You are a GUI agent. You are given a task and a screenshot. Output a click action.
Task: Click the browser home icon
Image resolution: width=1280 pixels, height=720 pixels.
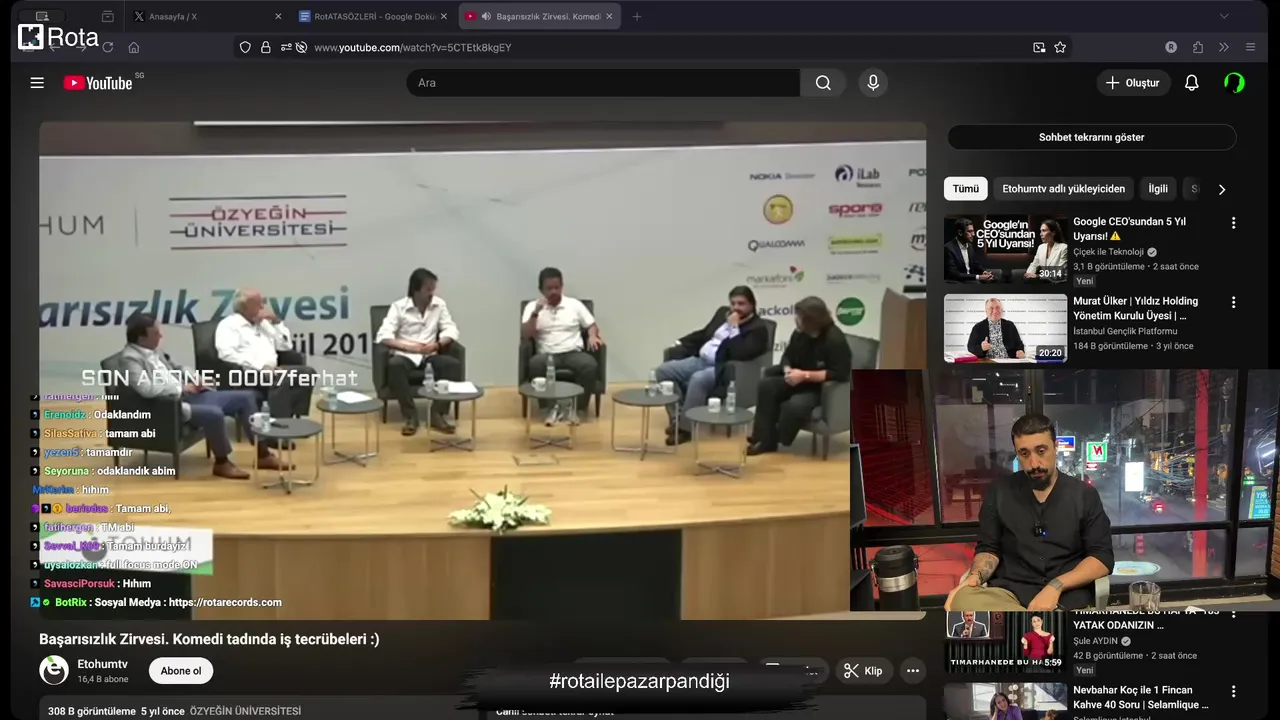pyautogui.click(x=134, y=47)
